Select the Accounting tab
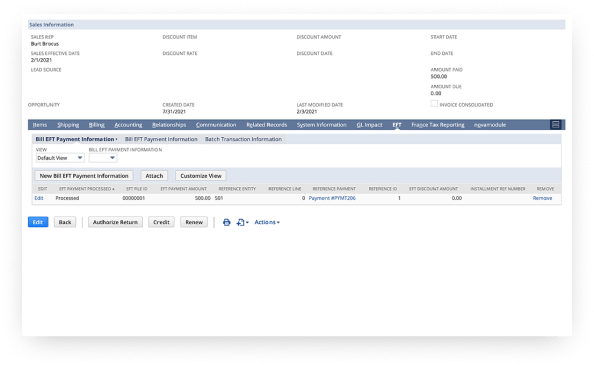This screenshot has height=367, width=594. [x=128, y=125]
